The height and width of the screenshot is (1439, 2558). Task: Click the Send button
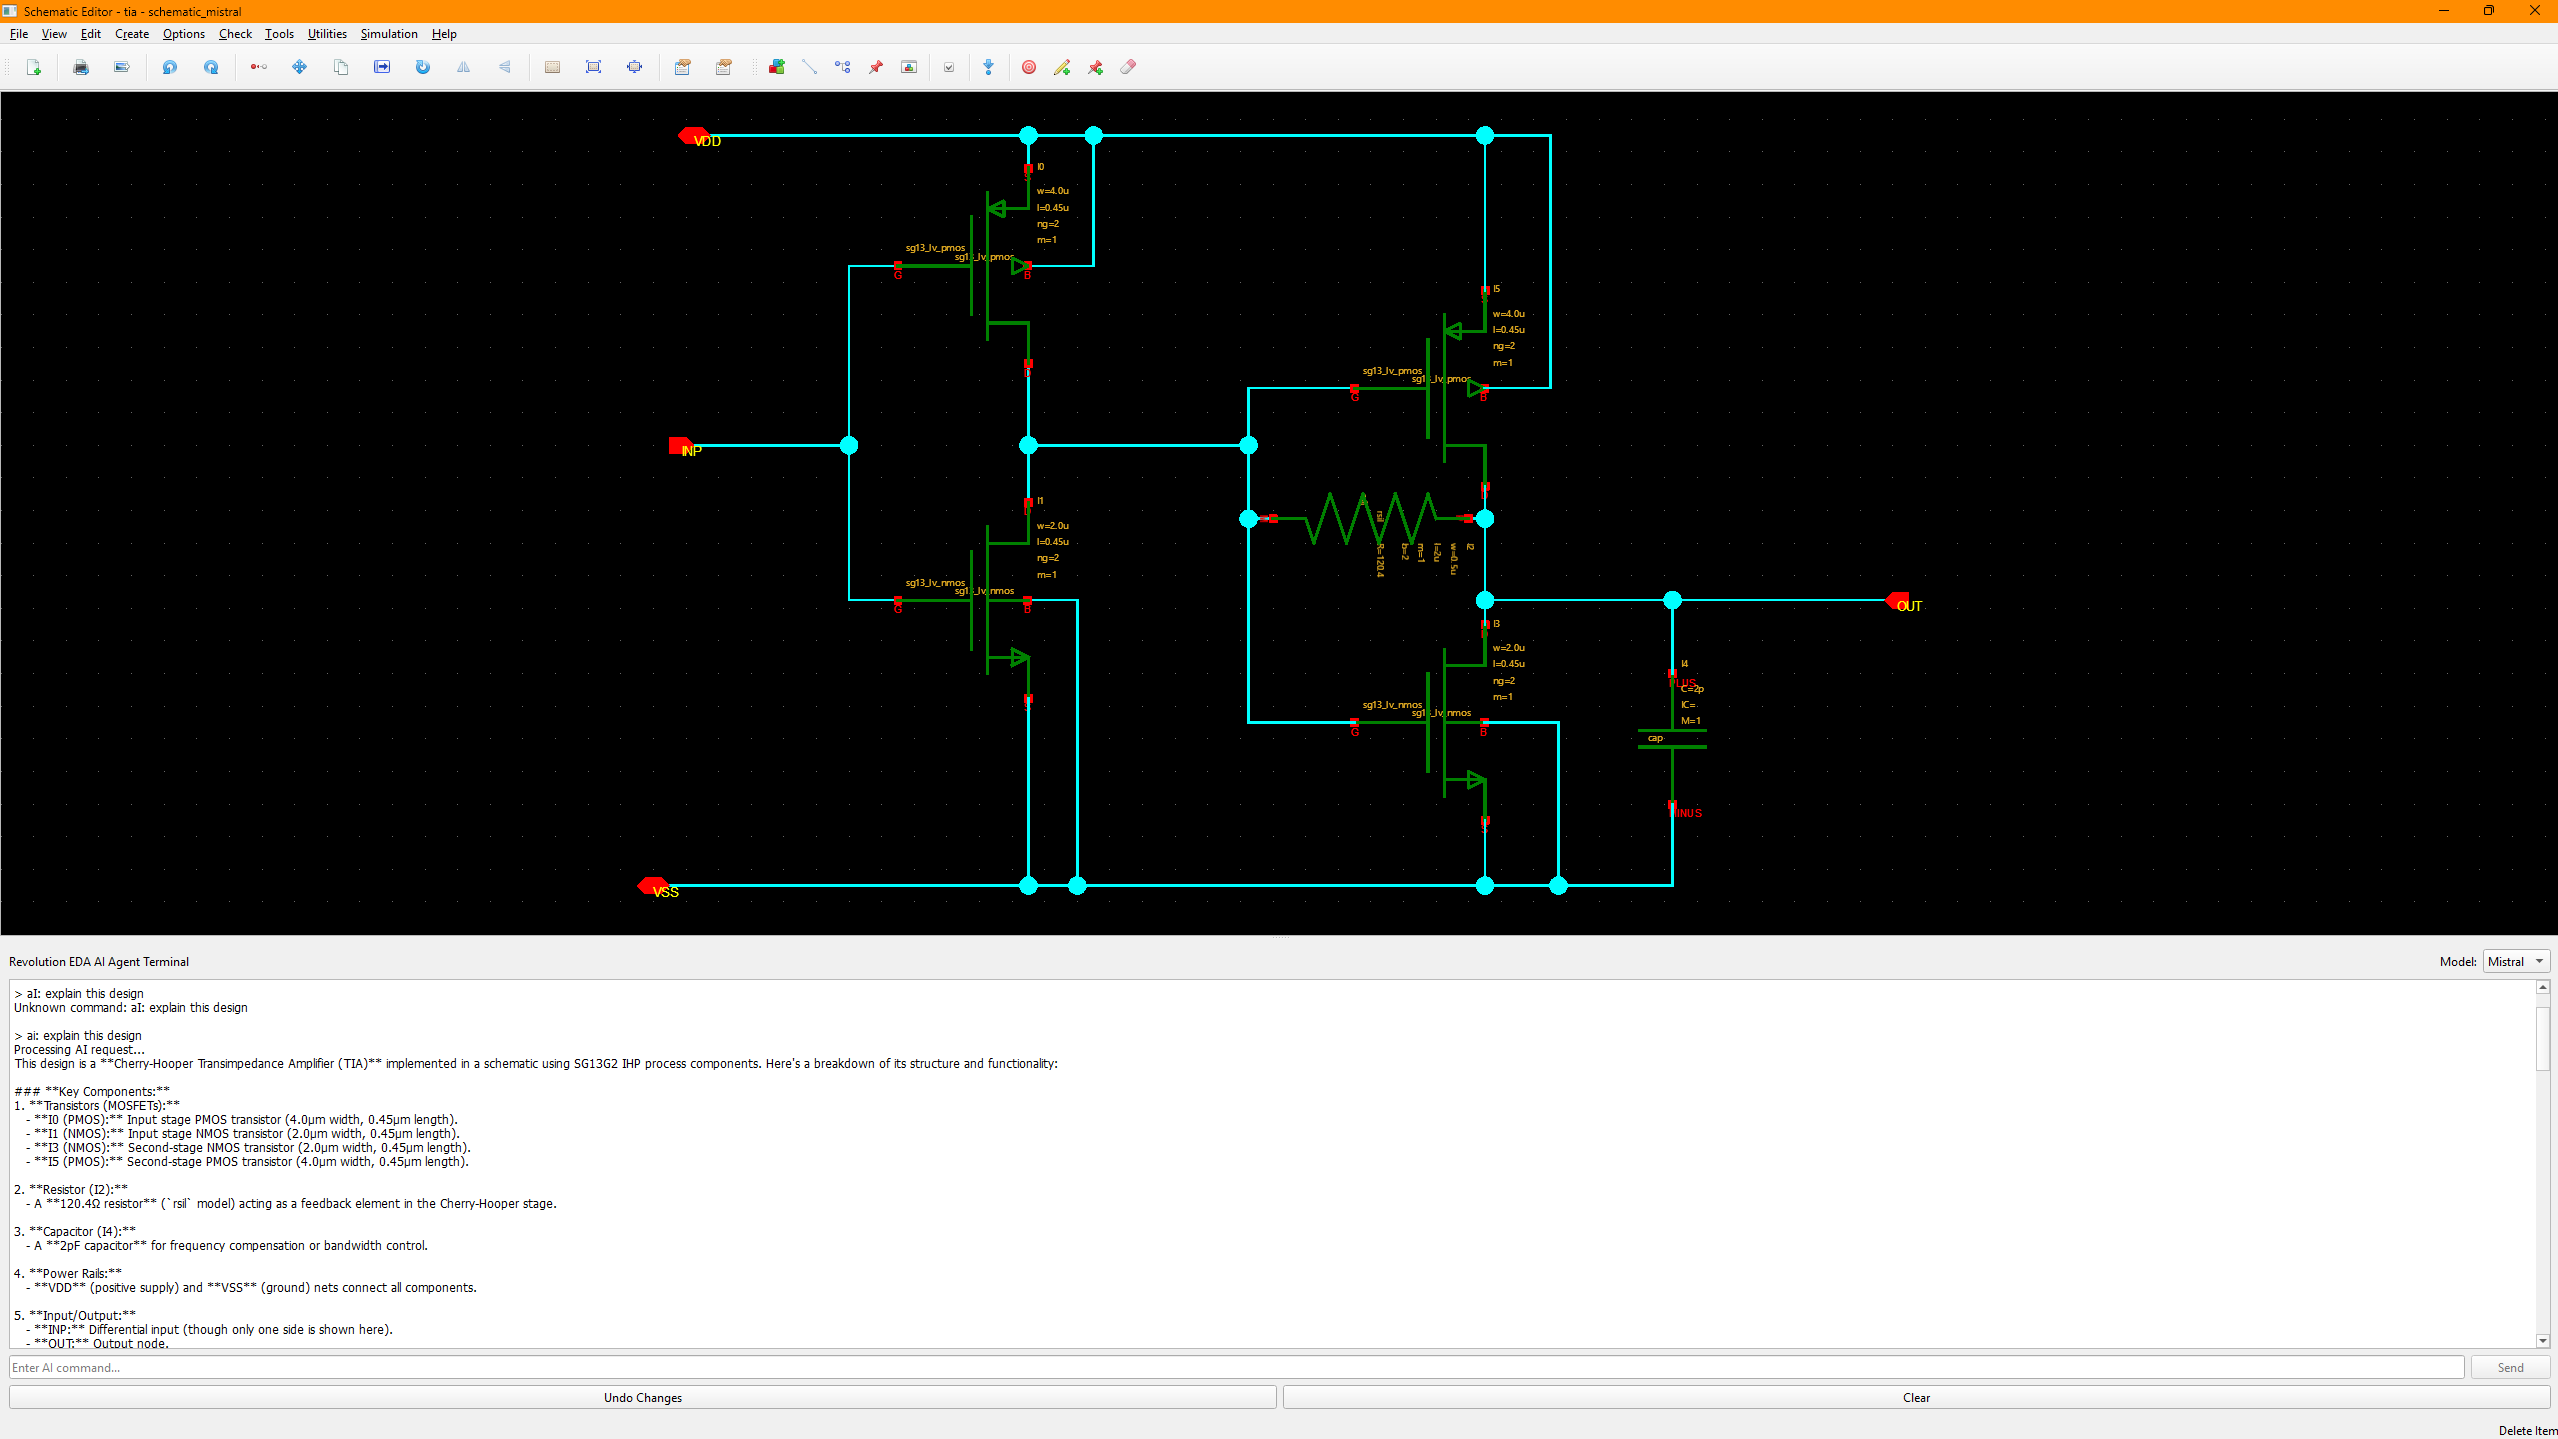click(x=2510, y=1368)
